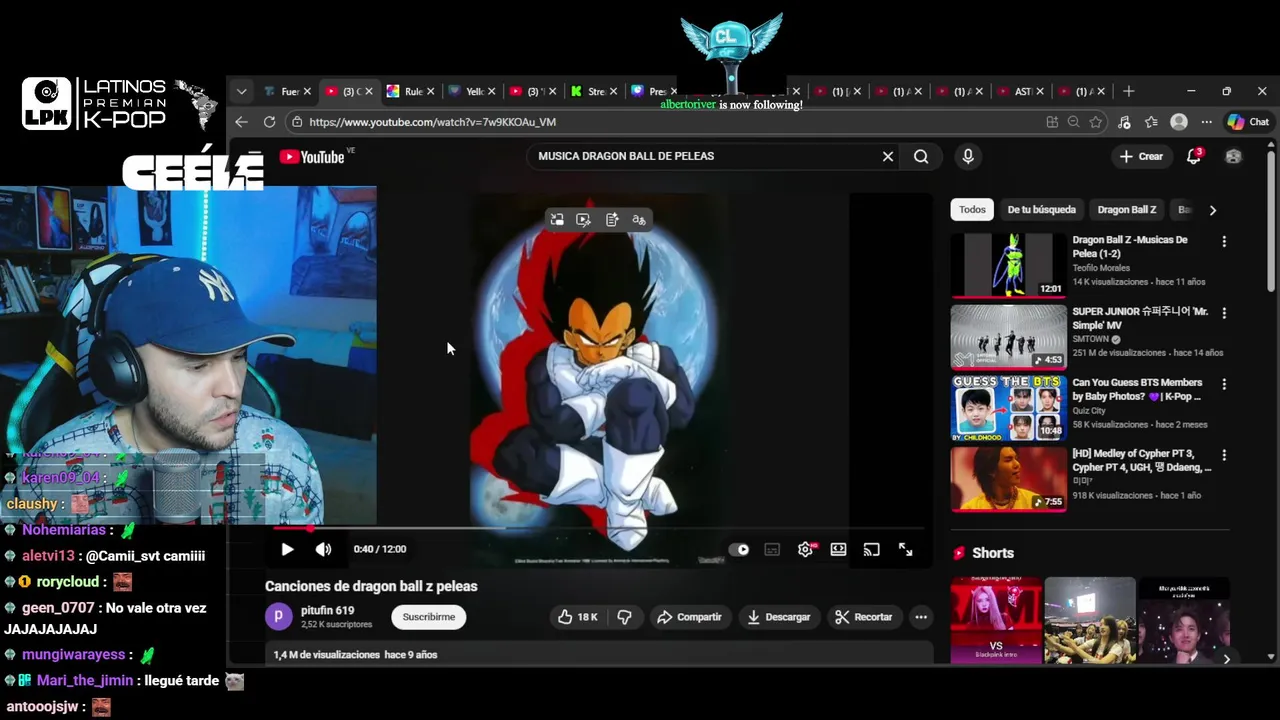Screen dimensions: 1280x720
Task: Click the Recortar clip button
Action: [x=863, y=617]
